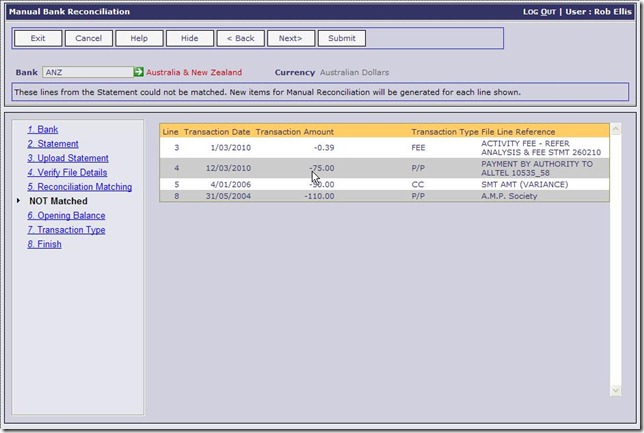Click into the Bank input field
Image resolution: width=644 pixels, height=433 pixels.
coord(88,73)
